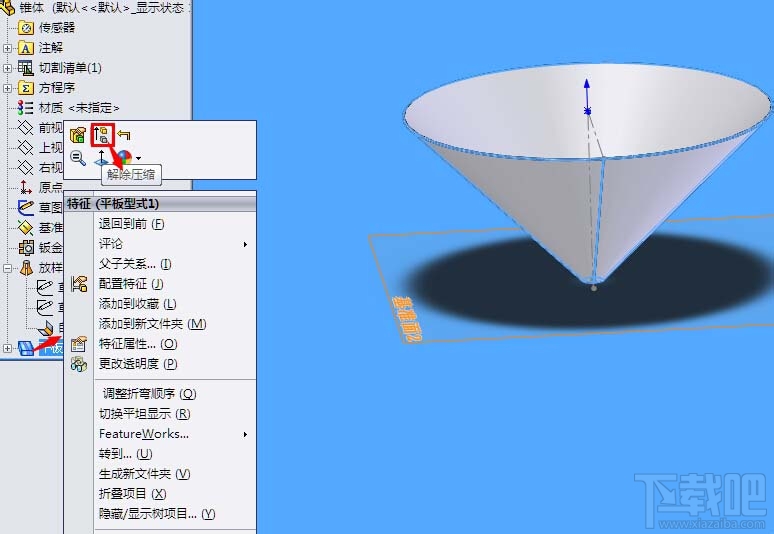Screen dimensions: 774x534
Task: Click the top plane (上视) icon
Action: (x=25, y=147)
